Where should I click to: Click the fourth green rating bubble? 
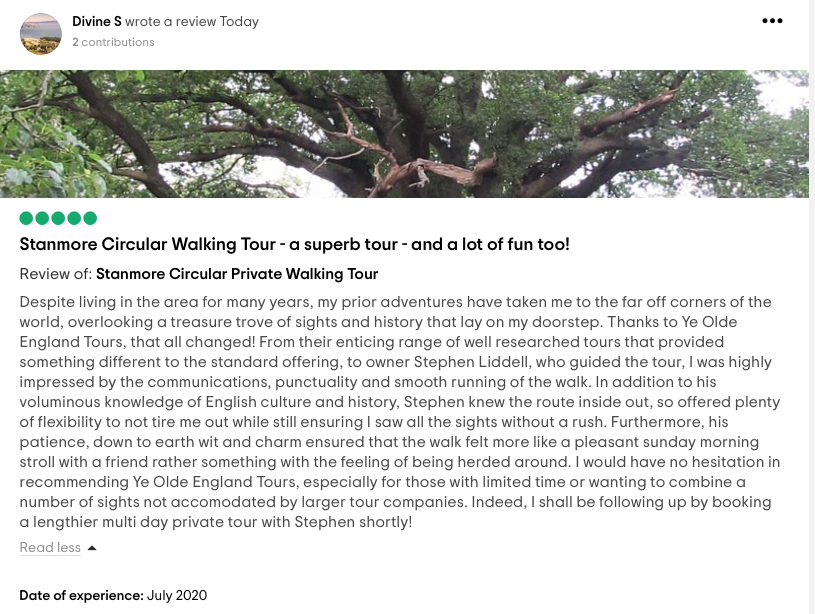[x=74, y=218]
